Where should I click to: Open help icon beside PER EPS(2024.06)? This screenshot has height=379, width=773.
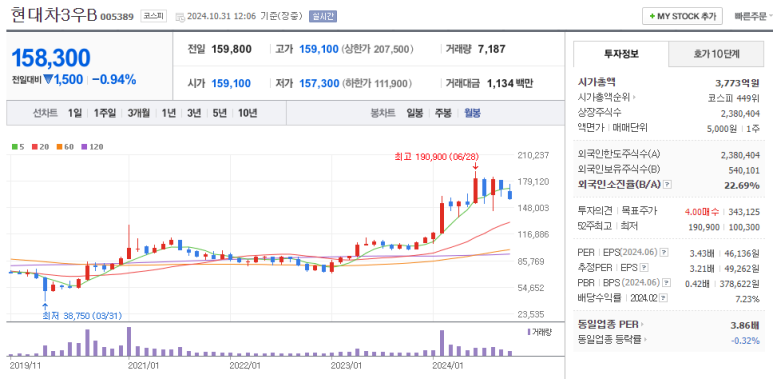point(664,253)
